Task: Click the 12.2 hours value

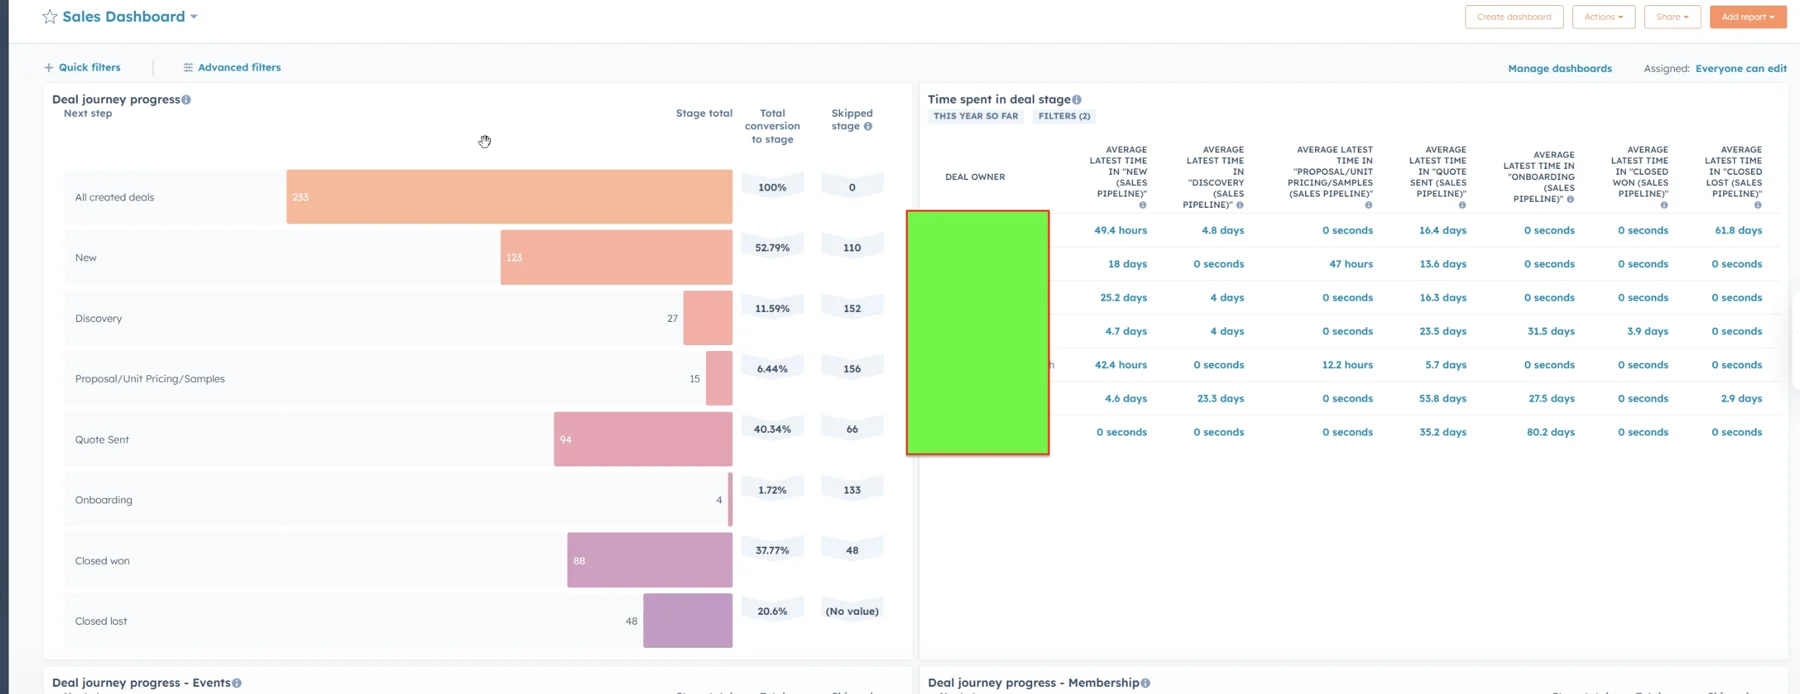Action: tap(1347, 365)
